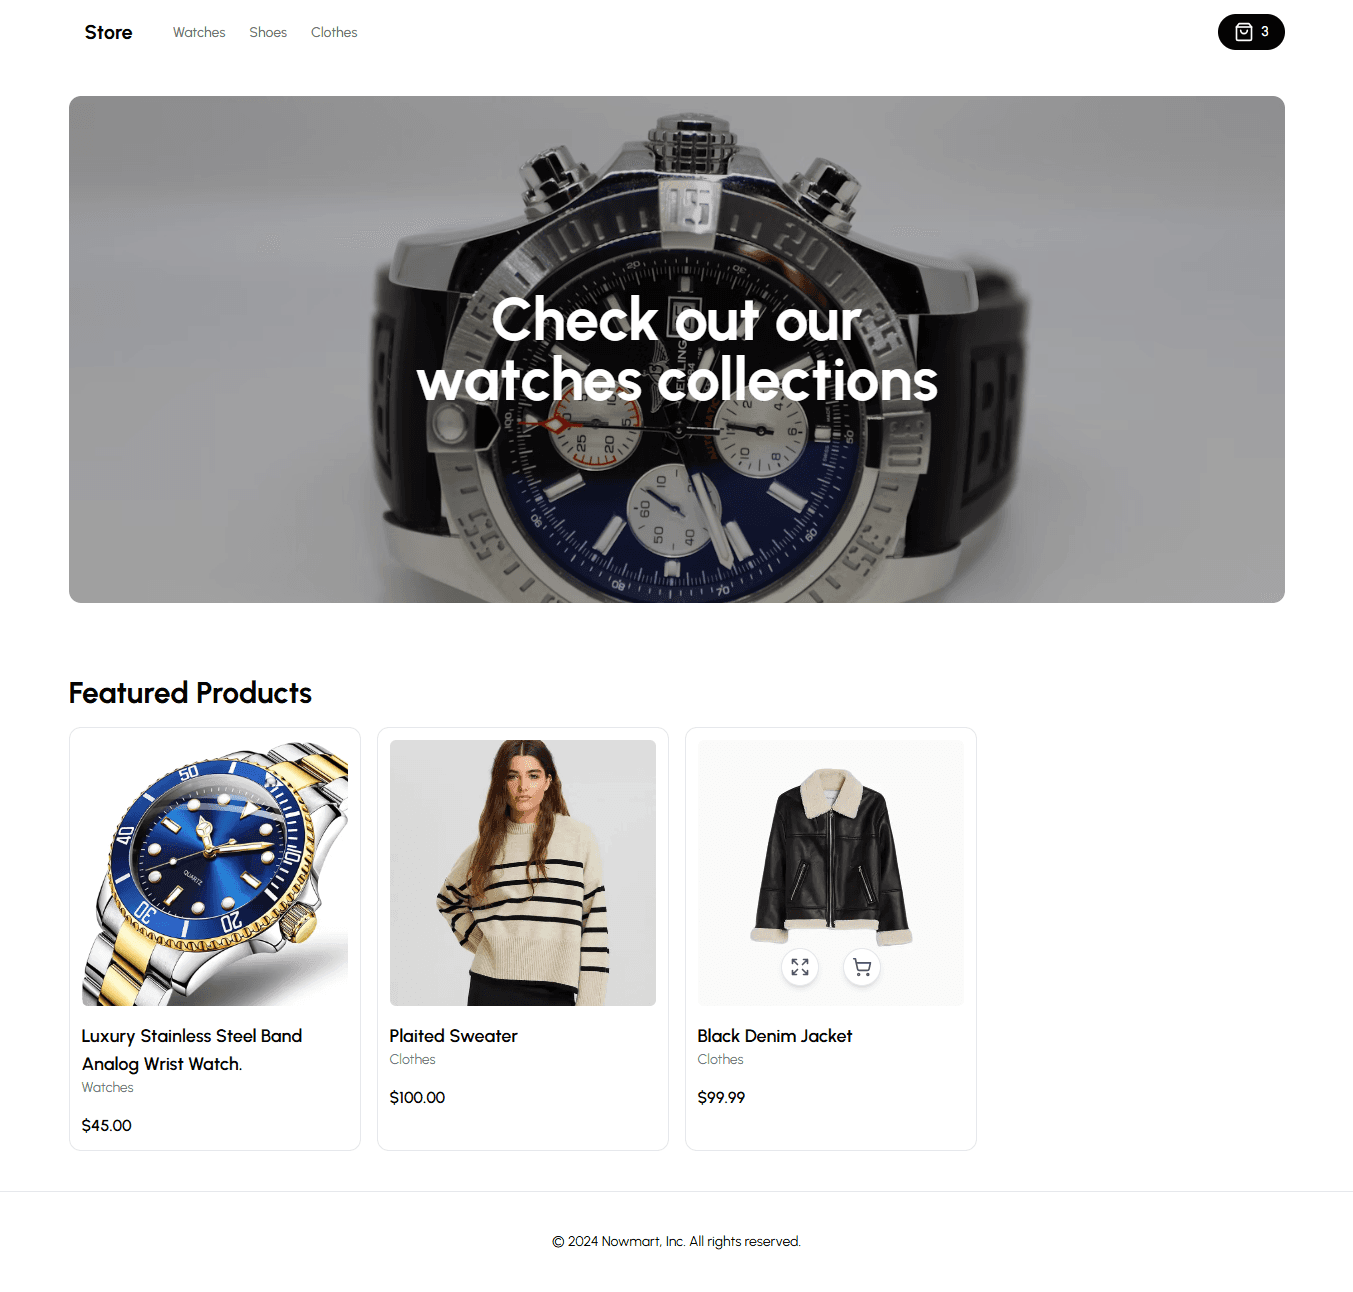Screen dimensions: 1353x1292
Task: Go to Store home logo
Action: [x=108, y=32]
